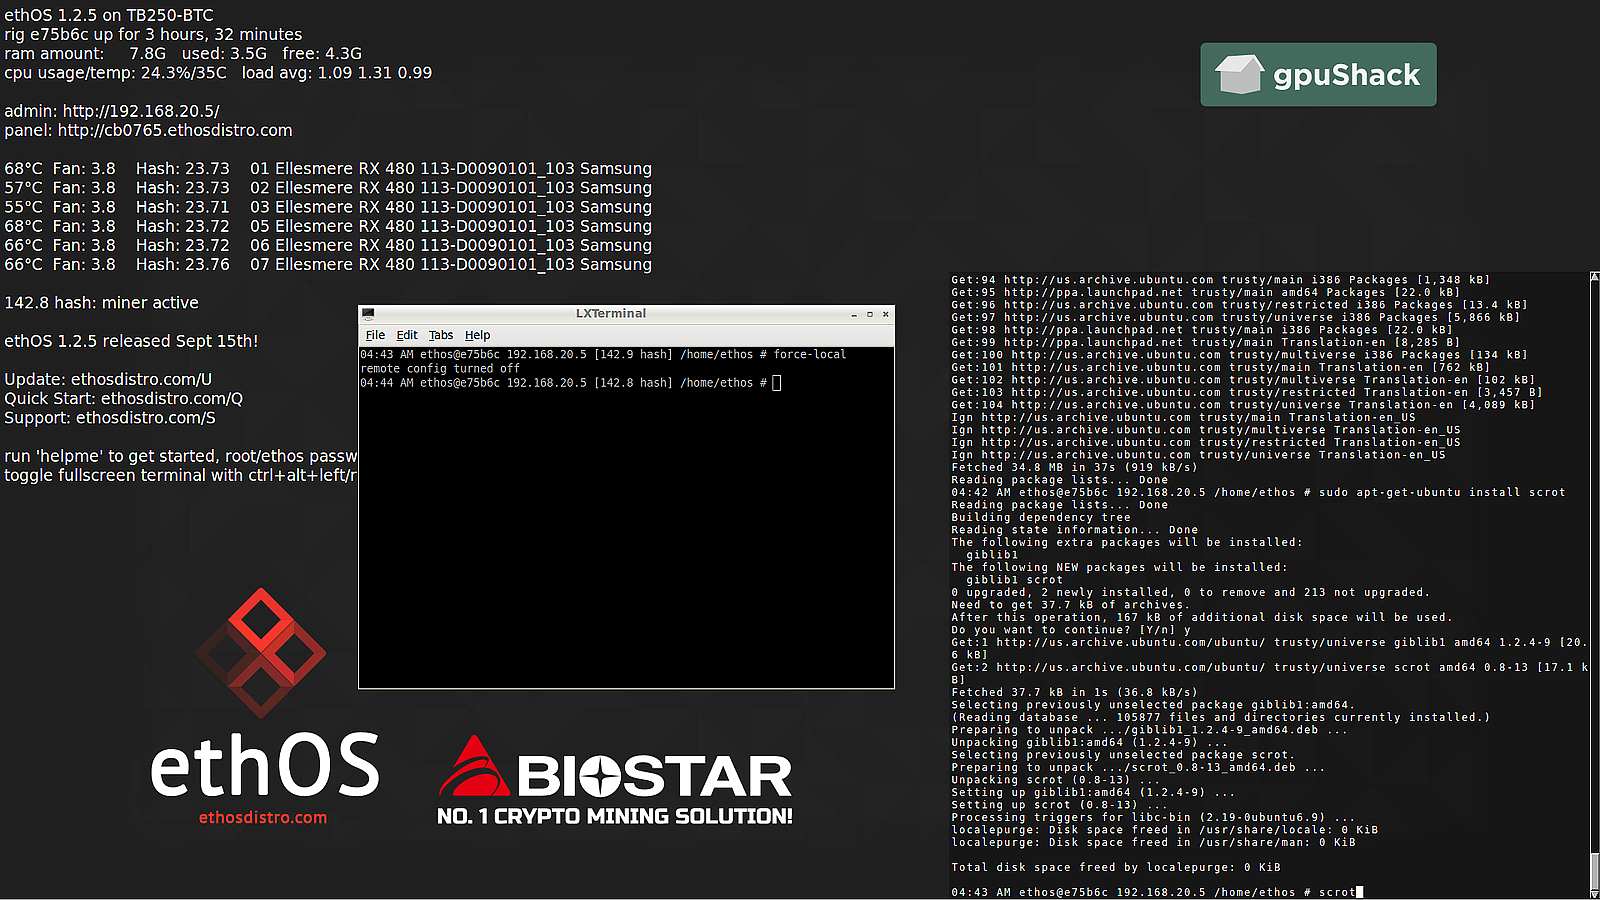
Task: Open the Edit menu in LXTerminal
Action: pos(407,335)
